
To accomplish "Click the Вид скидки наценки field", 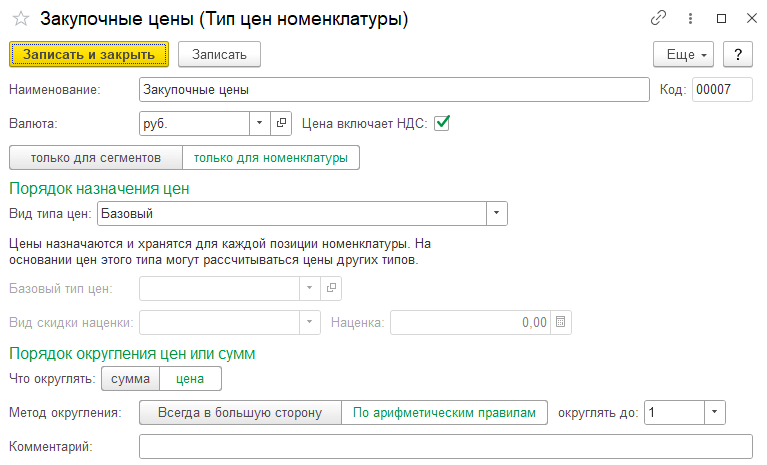I will coord(220,322).
